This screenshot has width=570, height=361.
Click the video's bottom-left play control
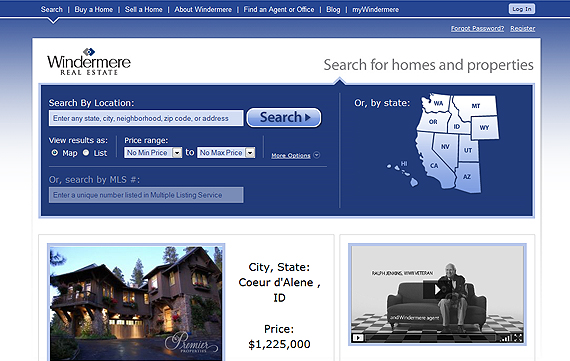click(x=358, y=338)
